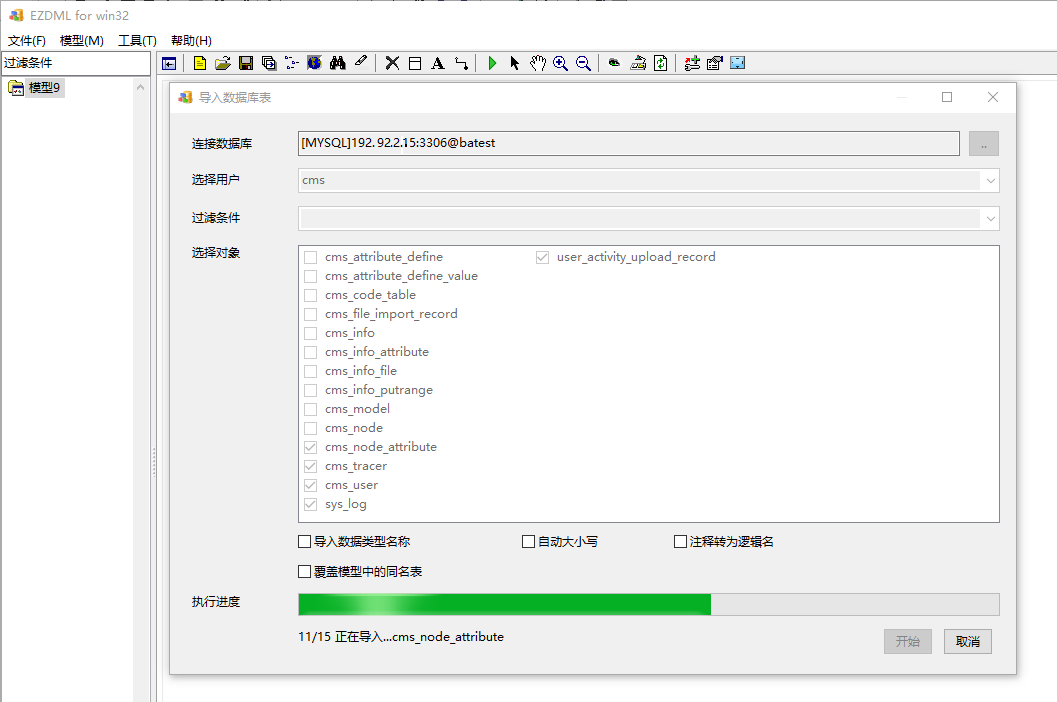Select the Text A tool
Viewport: 1057px width, 702px height.
tap(438, 63)
